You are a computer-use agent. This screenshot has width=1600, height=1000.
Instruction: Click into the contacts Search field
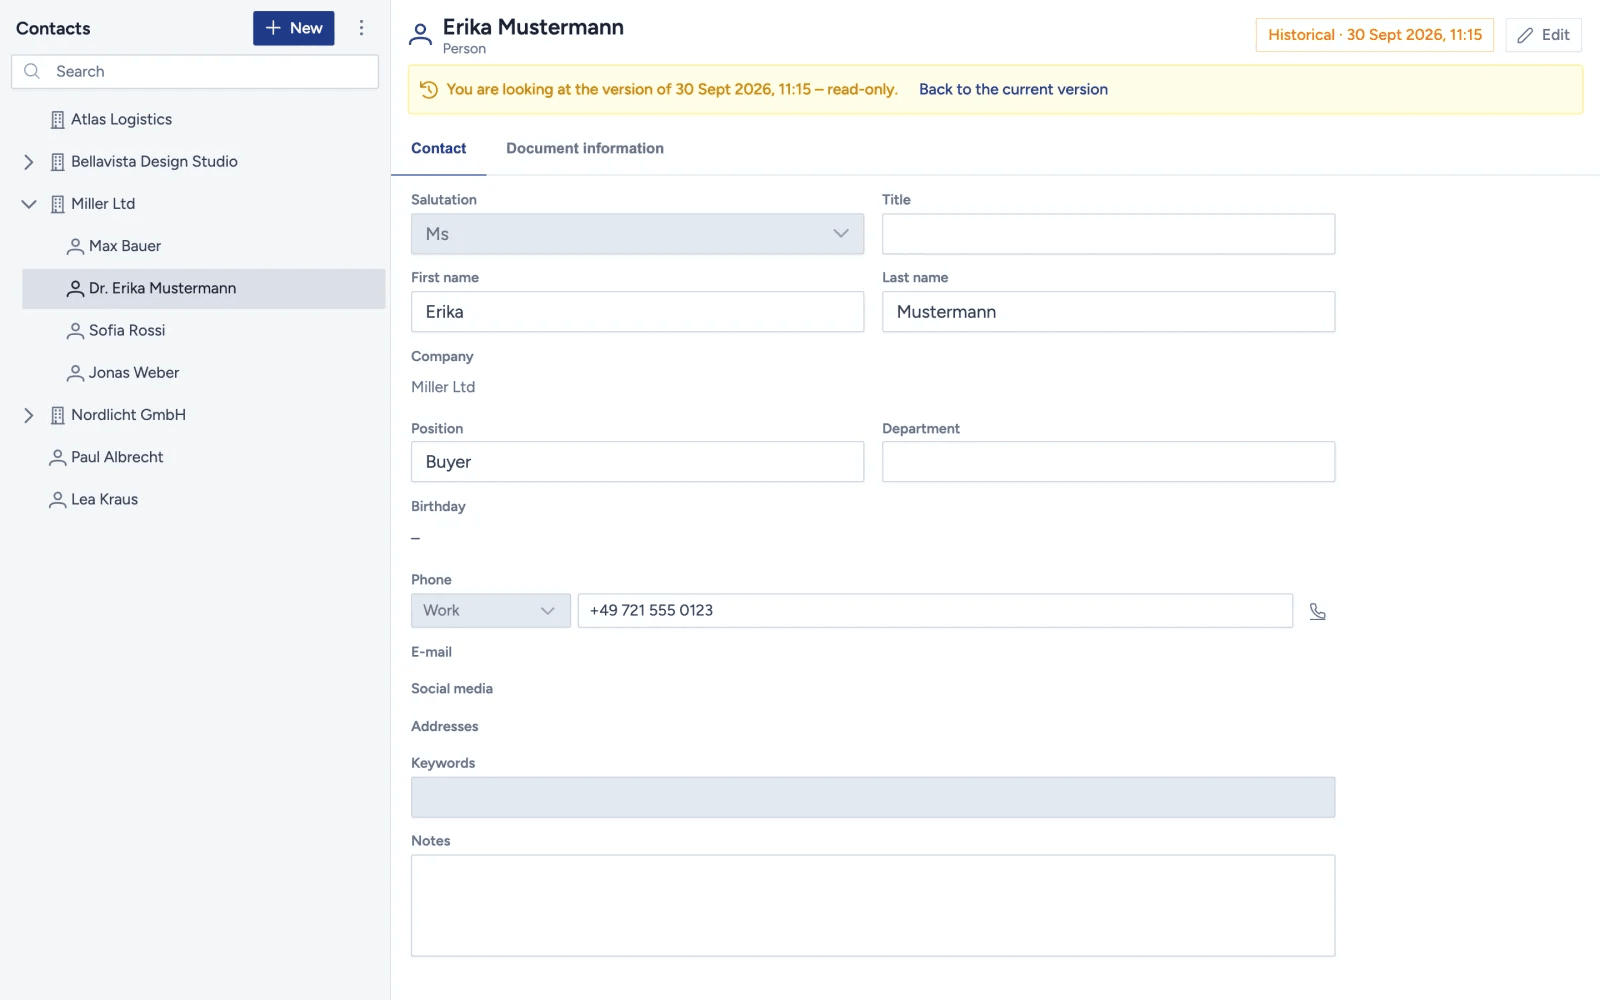(195, 71)
